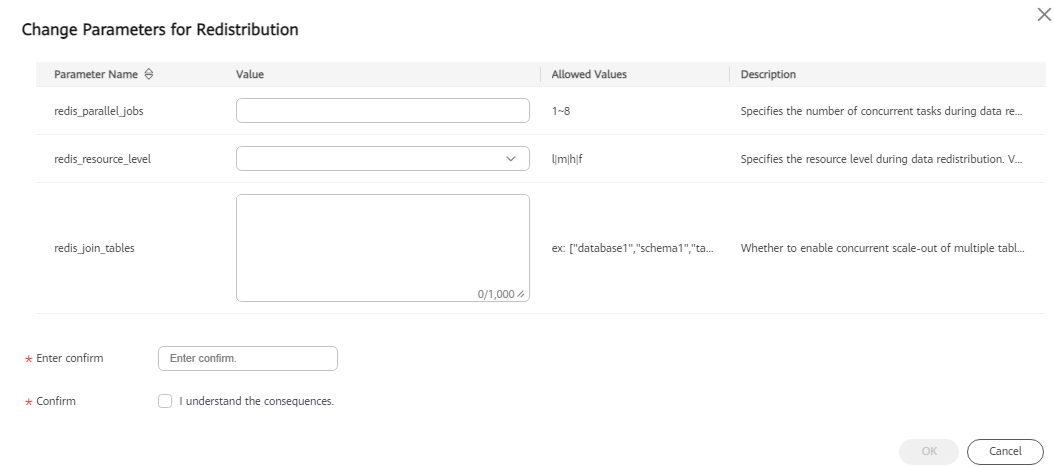The height and width of the screenshot is (467, 1054).
Task: Open the redis_resource_level combo box
Action: pyautogui.click(x=382, y=159)
